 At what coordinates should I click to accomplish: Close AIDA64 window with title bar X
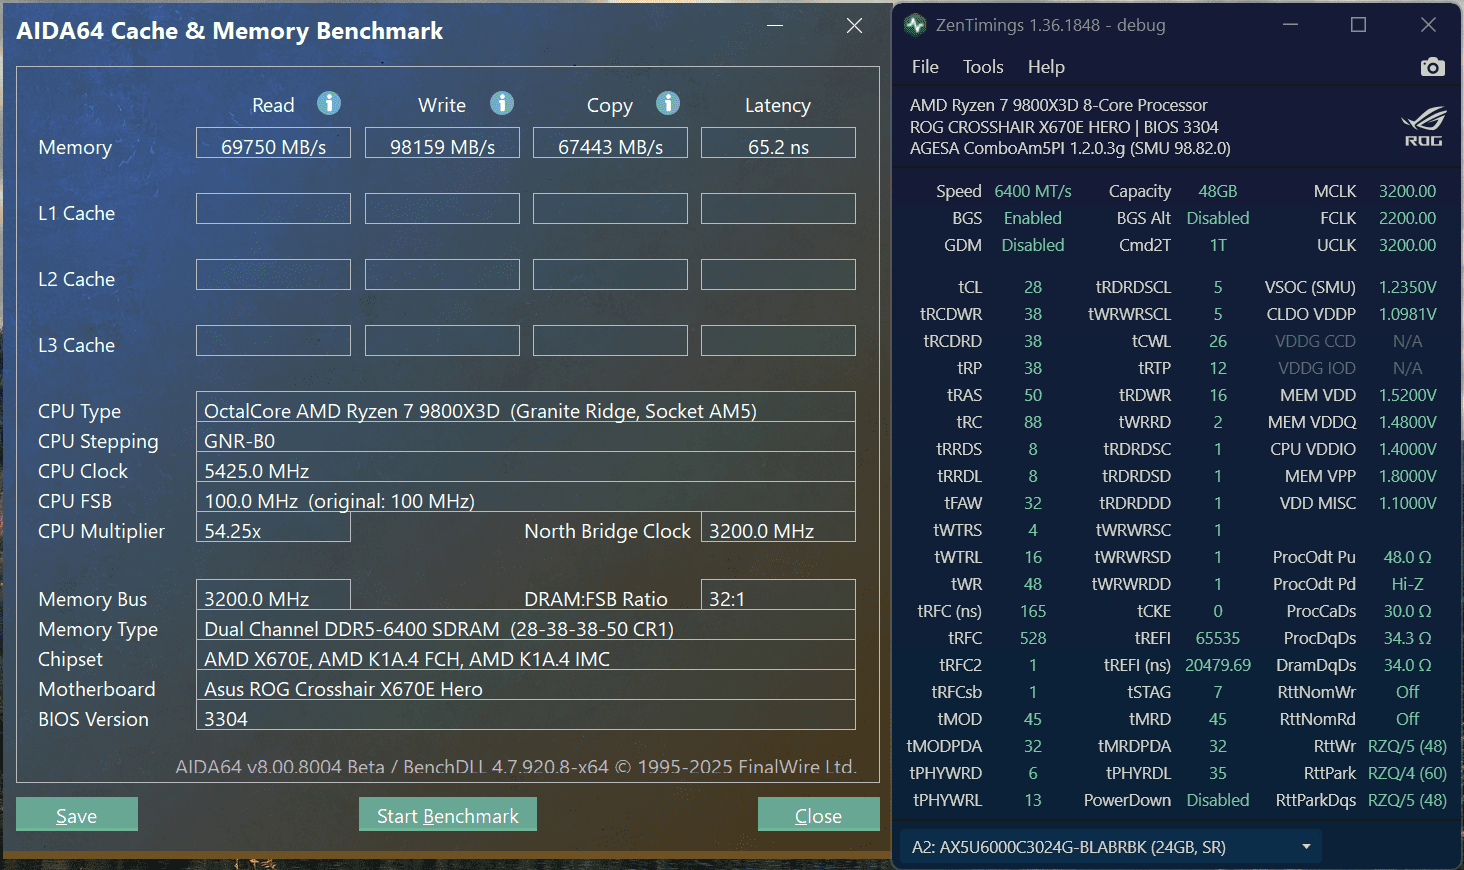pyautogui.click(x=854, y=26)
